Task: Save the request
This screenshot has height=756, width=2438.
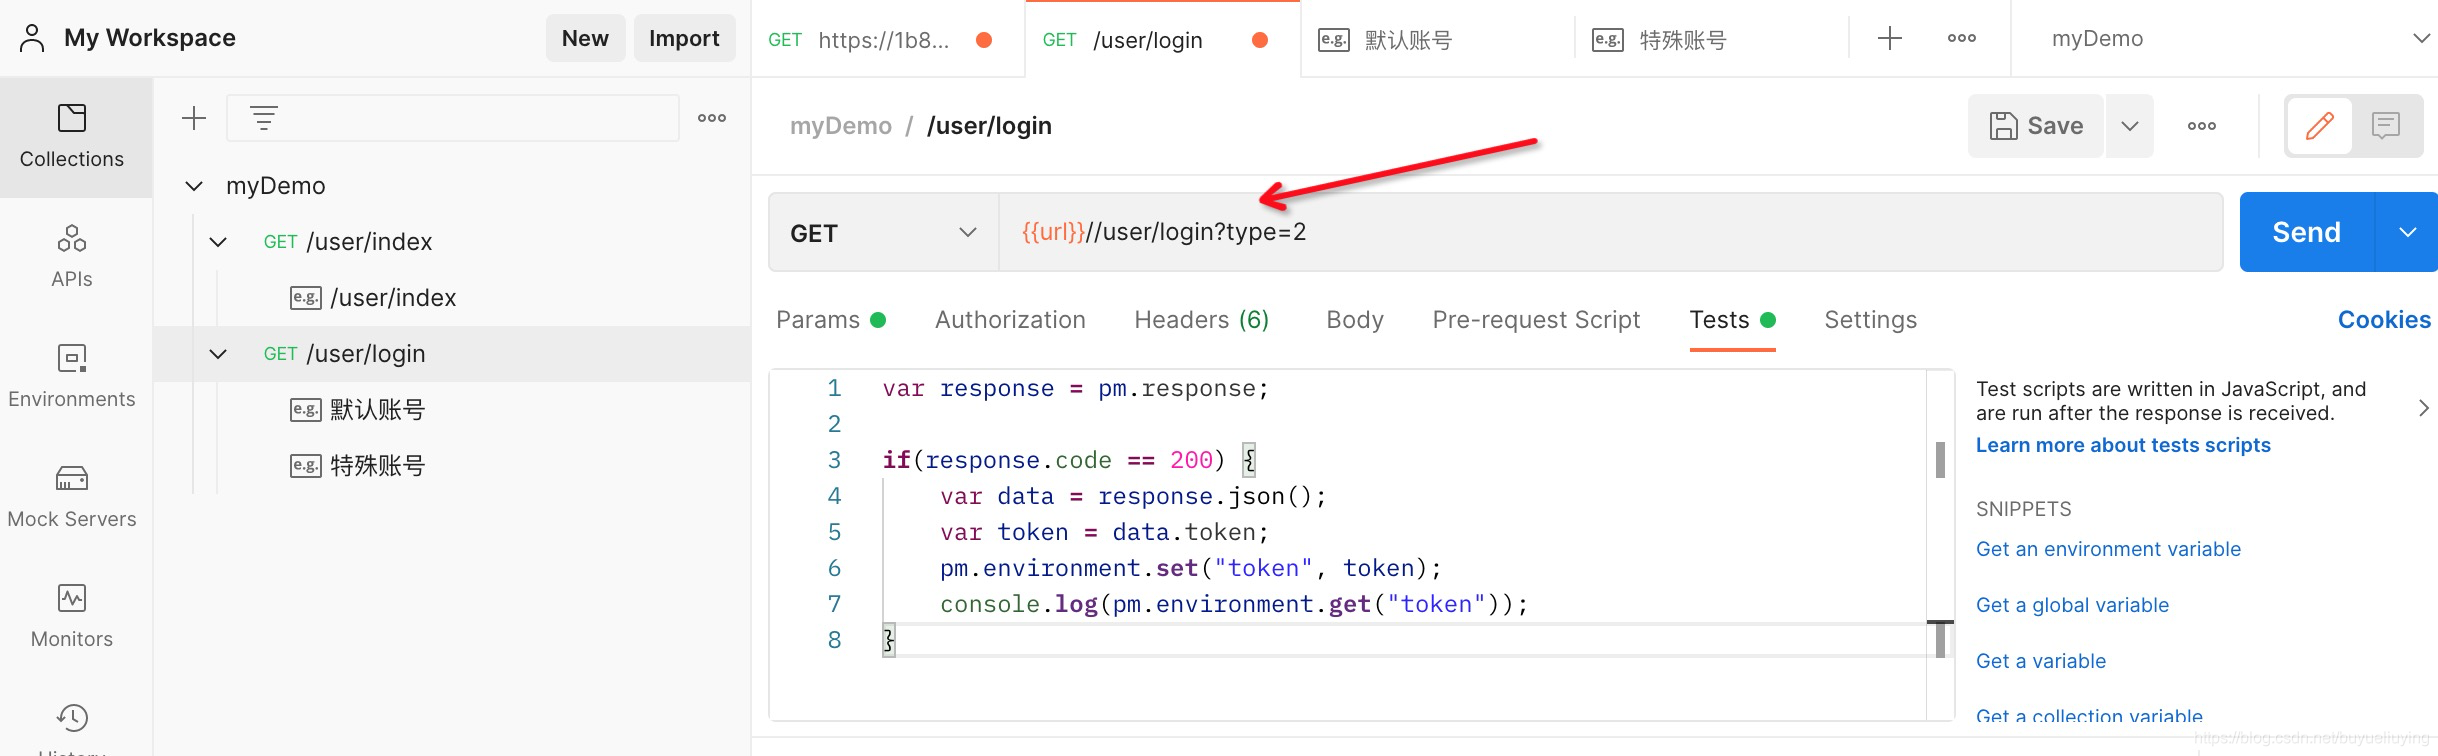Action: (x=2036, y=126)
